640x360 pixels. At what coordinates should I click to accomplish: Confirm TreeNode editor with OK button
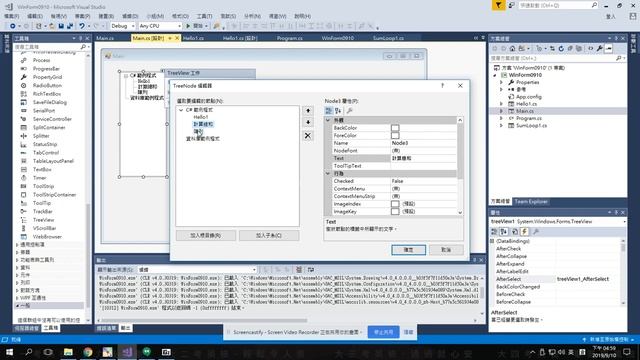click(409, 250)
